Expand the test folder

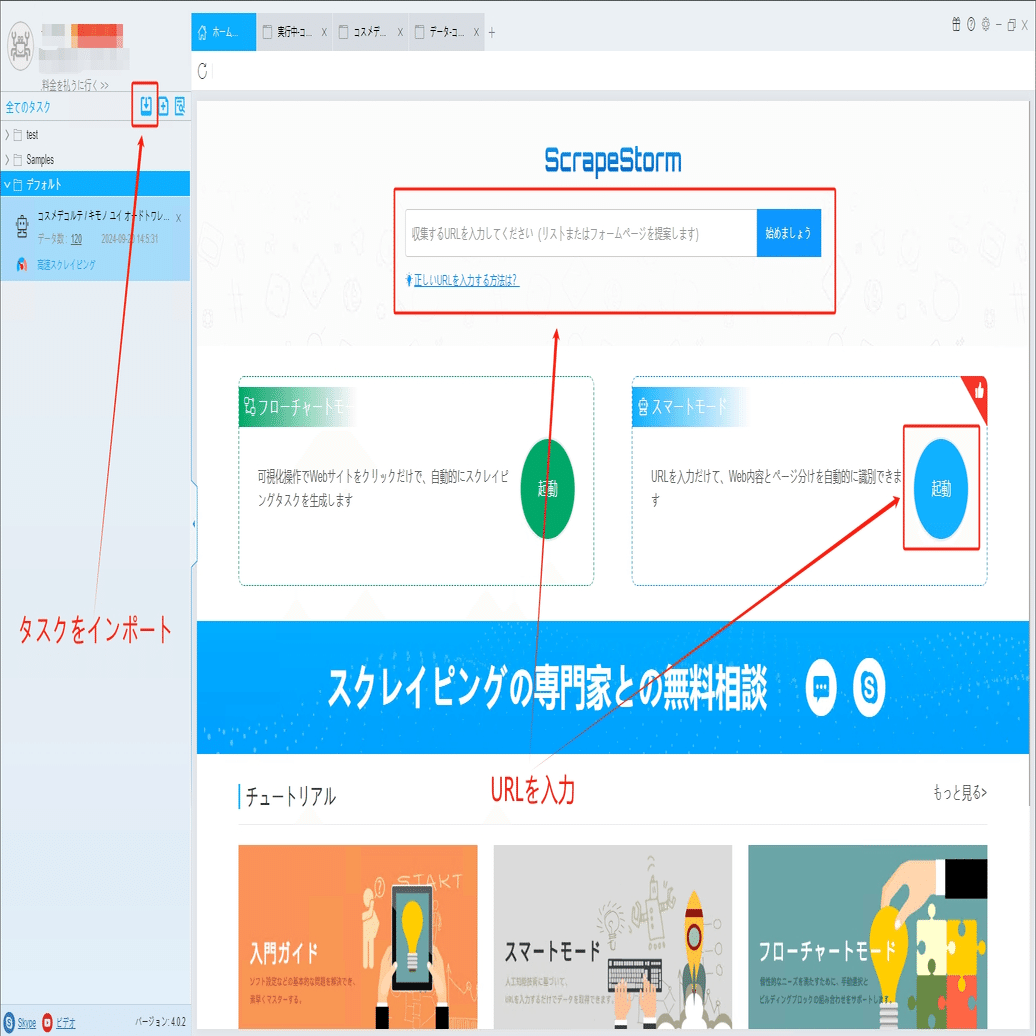pyautogui.click(x=7, y=135)
